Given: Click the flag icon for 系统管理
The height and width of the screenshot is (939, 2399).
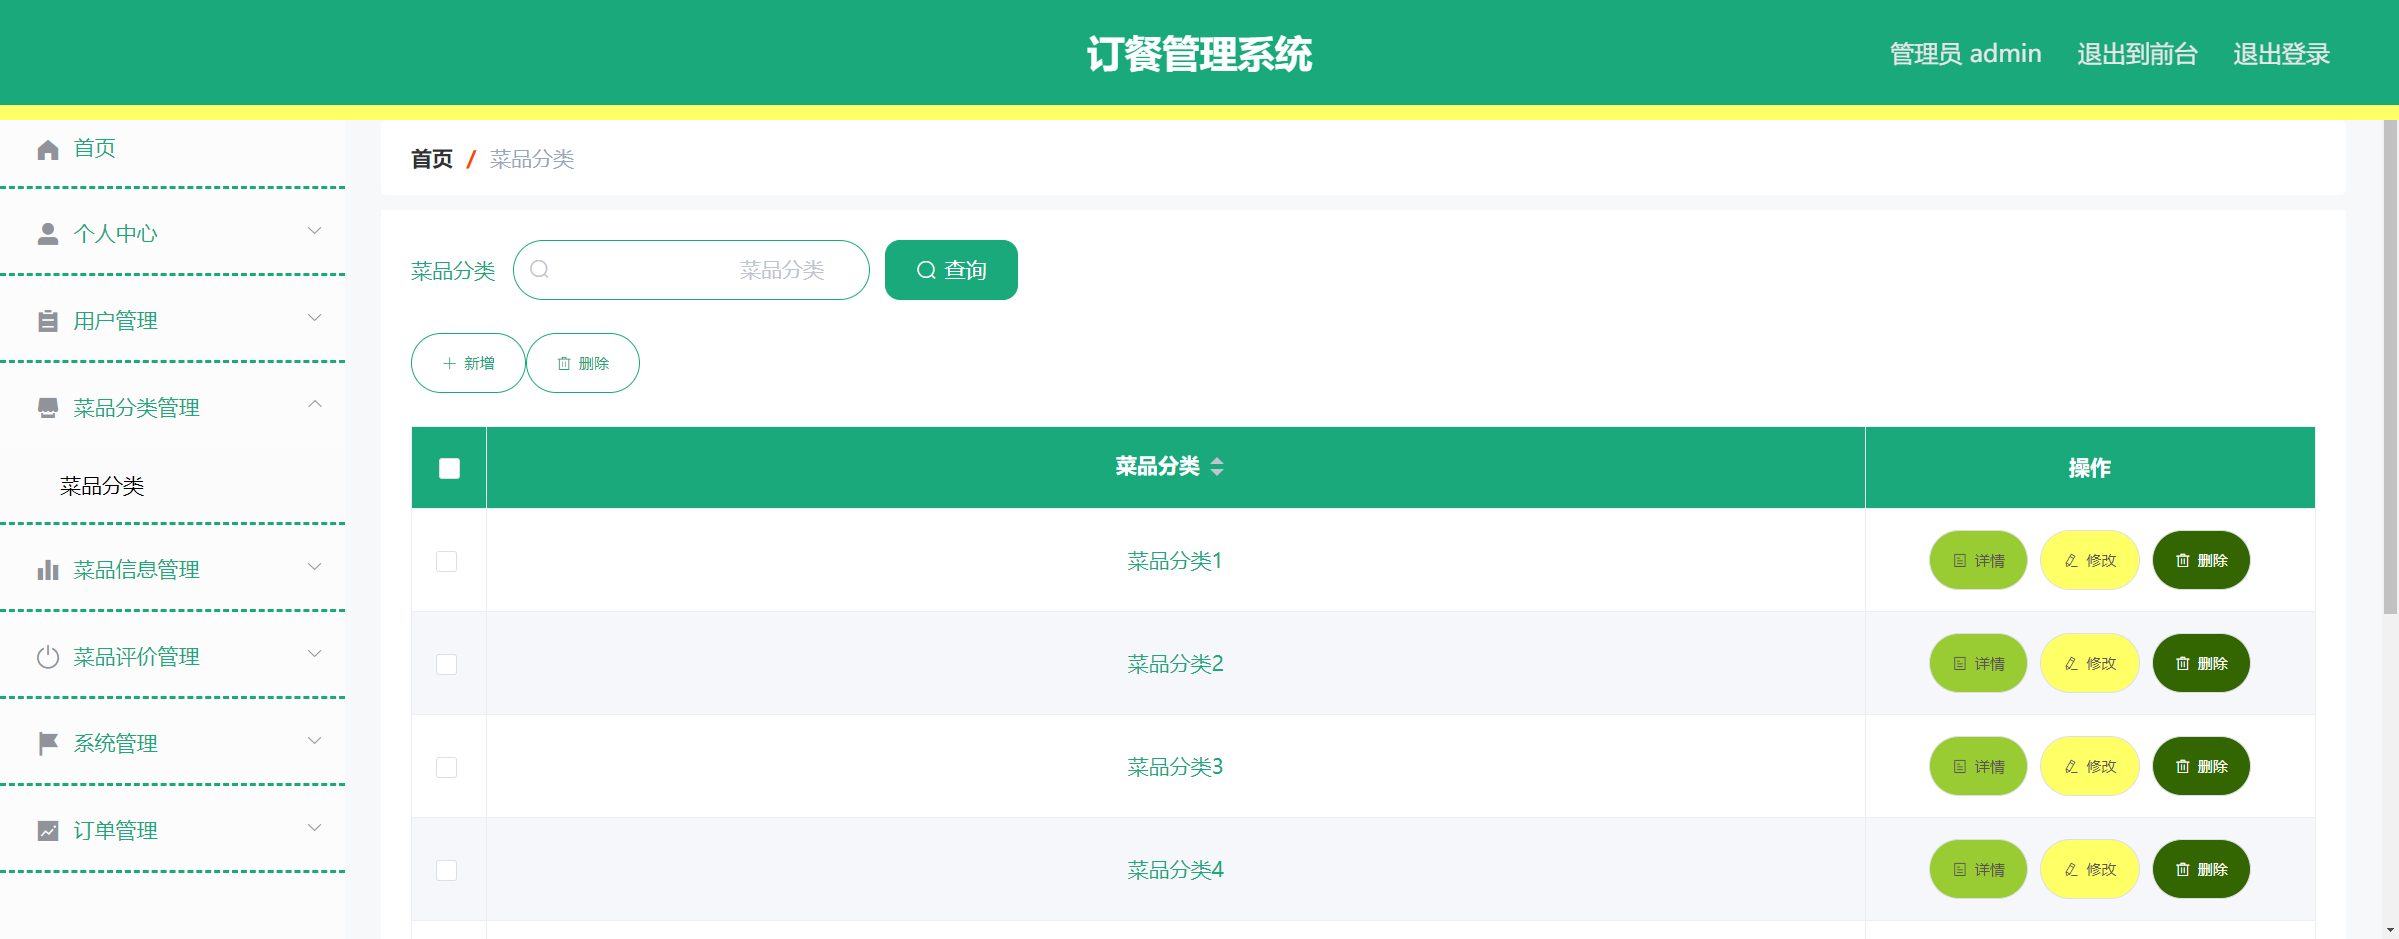Looking at the screenshot, I should pyautogui.click(x=46, y=743).
